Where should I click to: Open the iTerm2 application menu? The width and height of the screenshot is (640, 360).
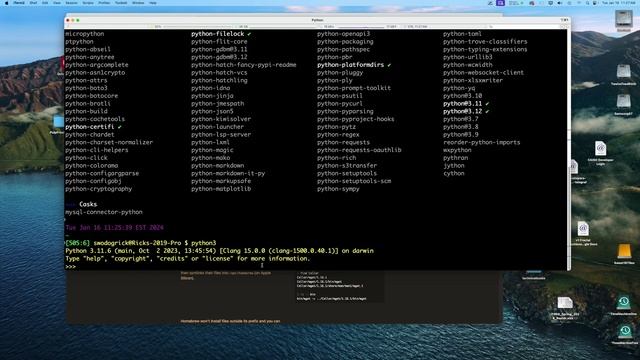(19, 3)
